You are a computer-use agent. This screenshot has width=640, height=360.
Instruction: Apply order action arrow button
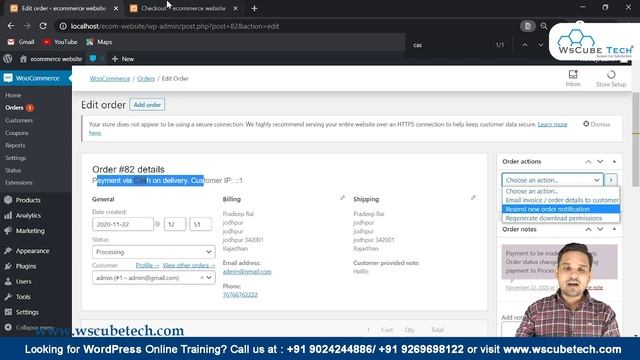tap(611, 180)
